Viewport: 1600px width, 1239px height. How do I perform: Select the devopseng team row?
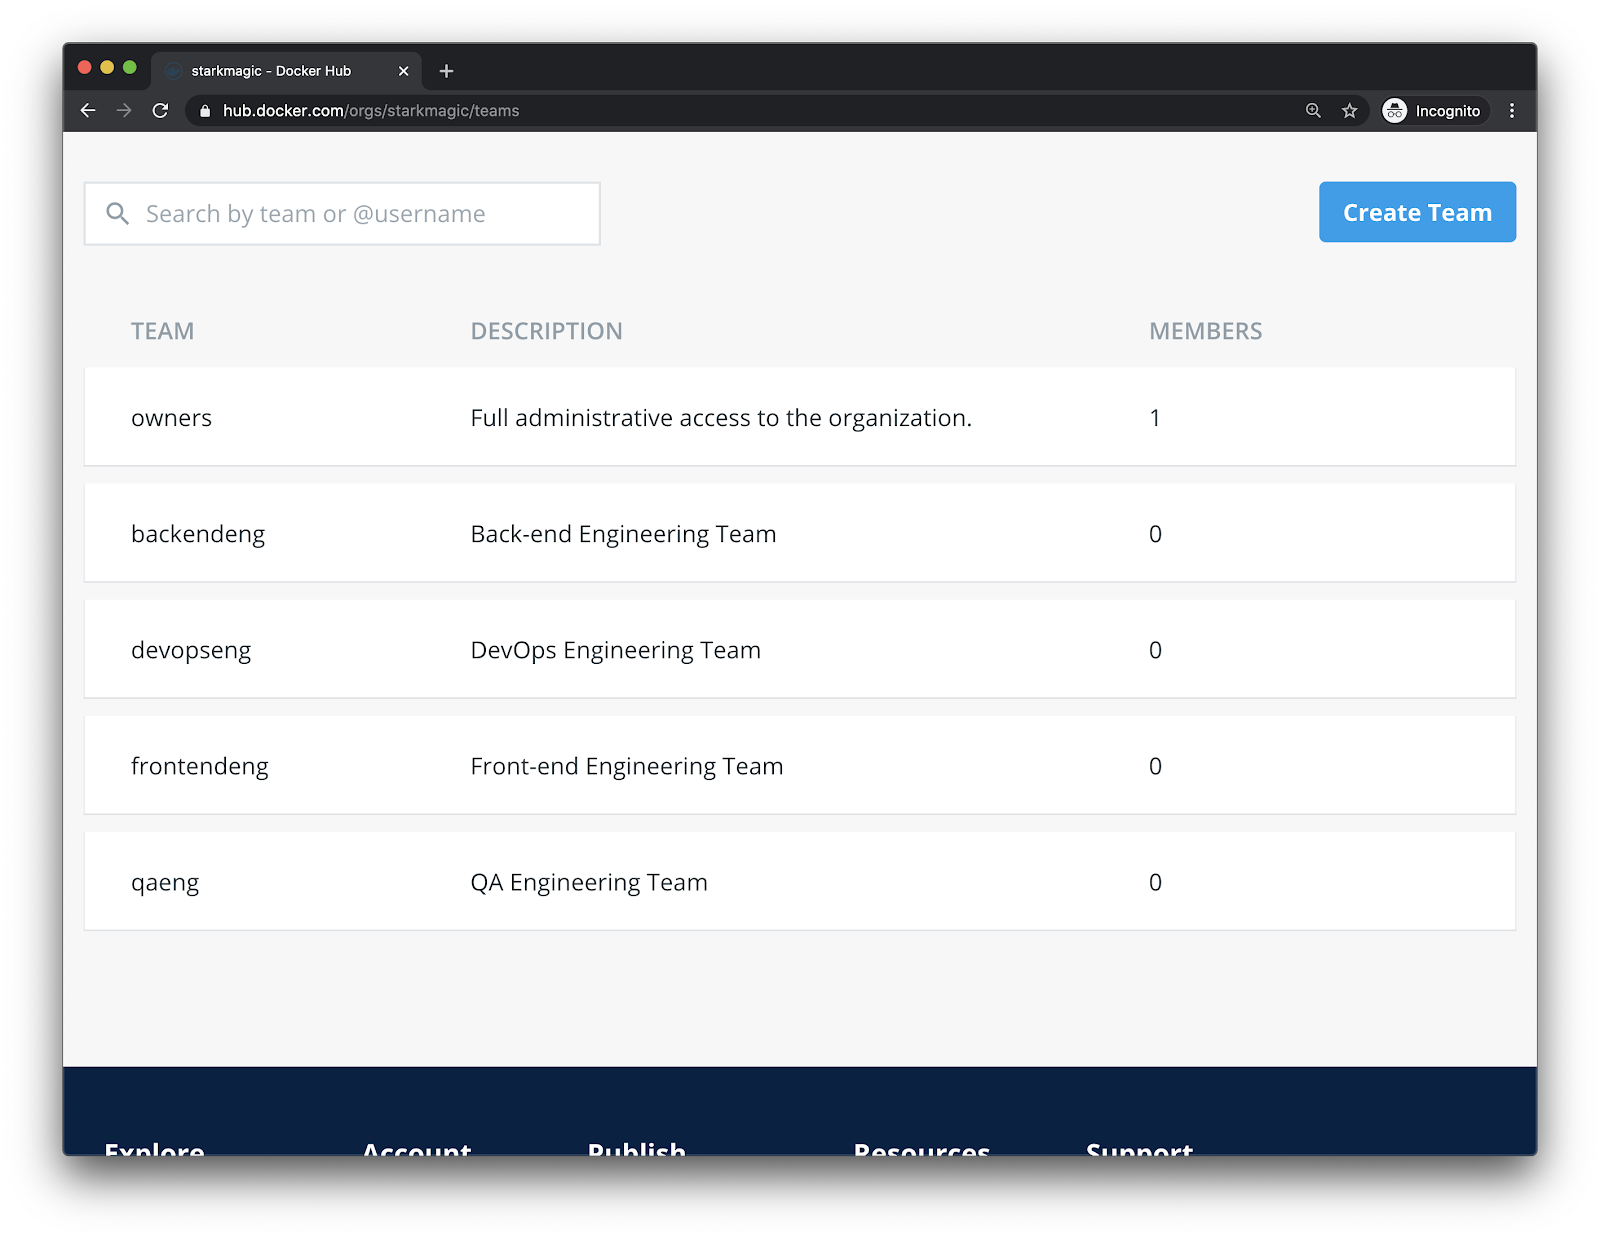click(x=191, y=650)
